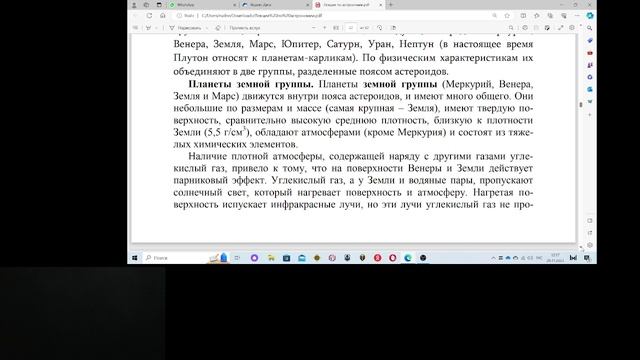Image resolution: width=640 pixels, height=360 pixels.
Task: Fit PDF page to width
Action: (x=336, y=28)
